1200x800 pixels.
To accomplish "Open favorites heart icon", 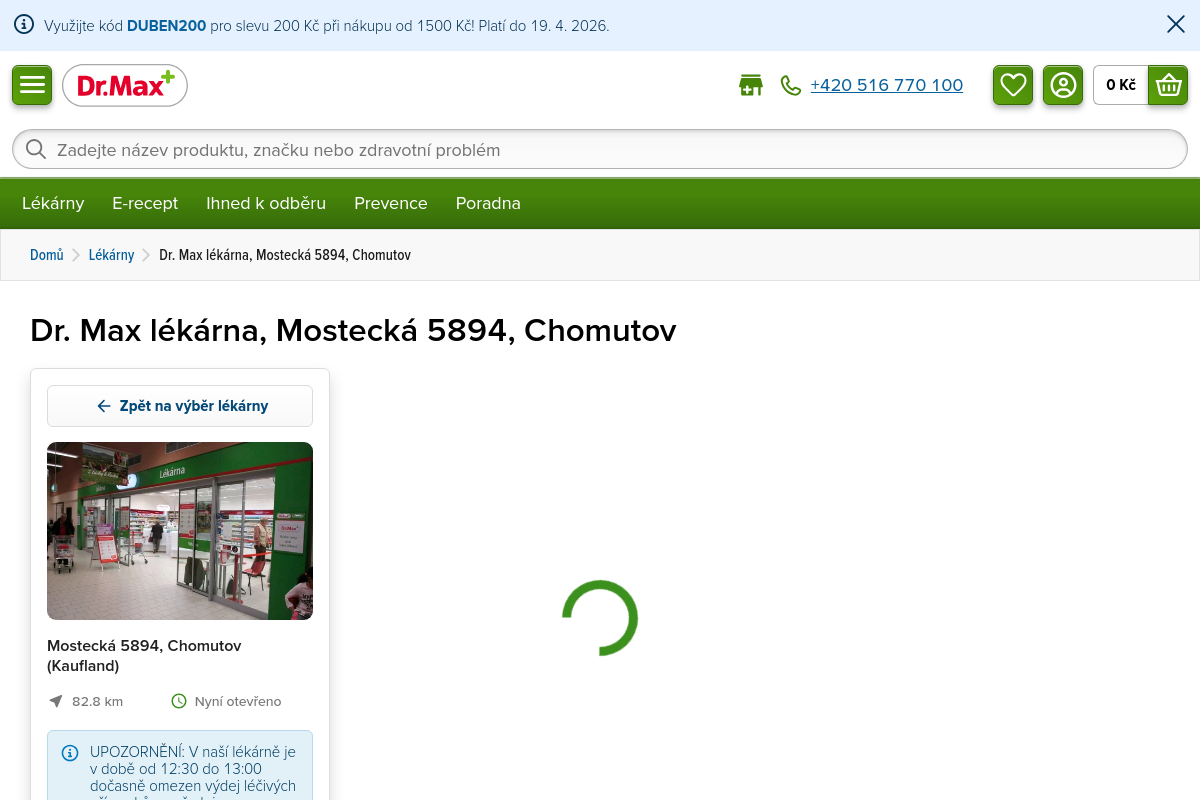I will tap(1013, 85).
